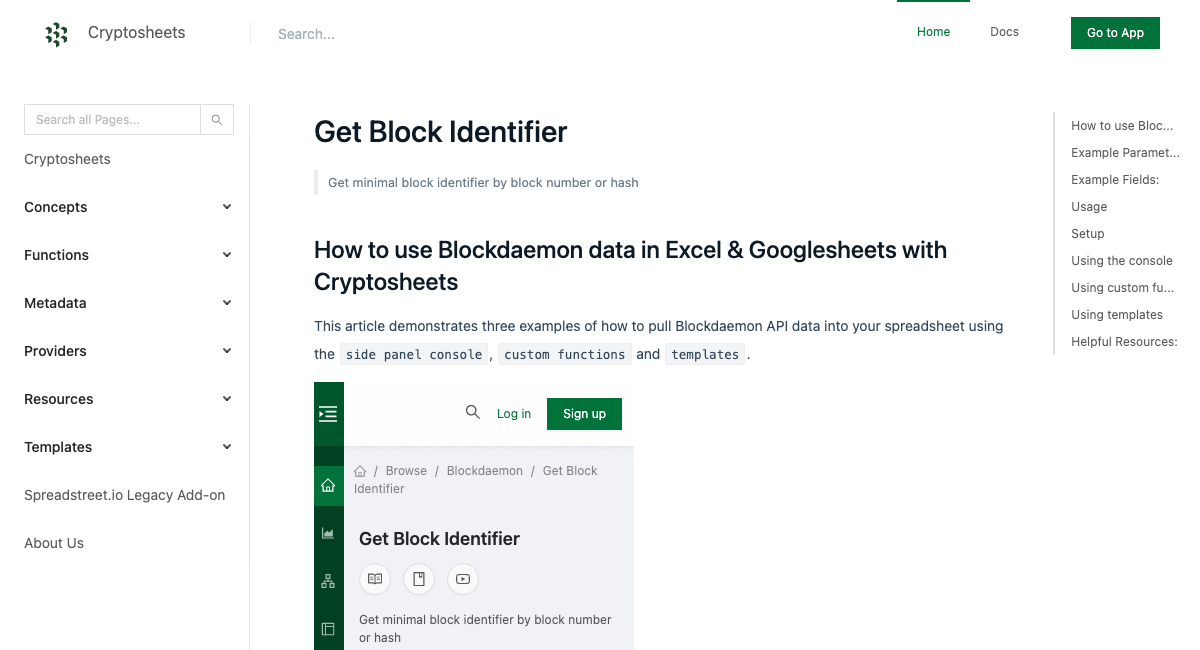This screenshot has height=650, width=1200.
Task: Select the Home navigation item
Action: point(933,31)
